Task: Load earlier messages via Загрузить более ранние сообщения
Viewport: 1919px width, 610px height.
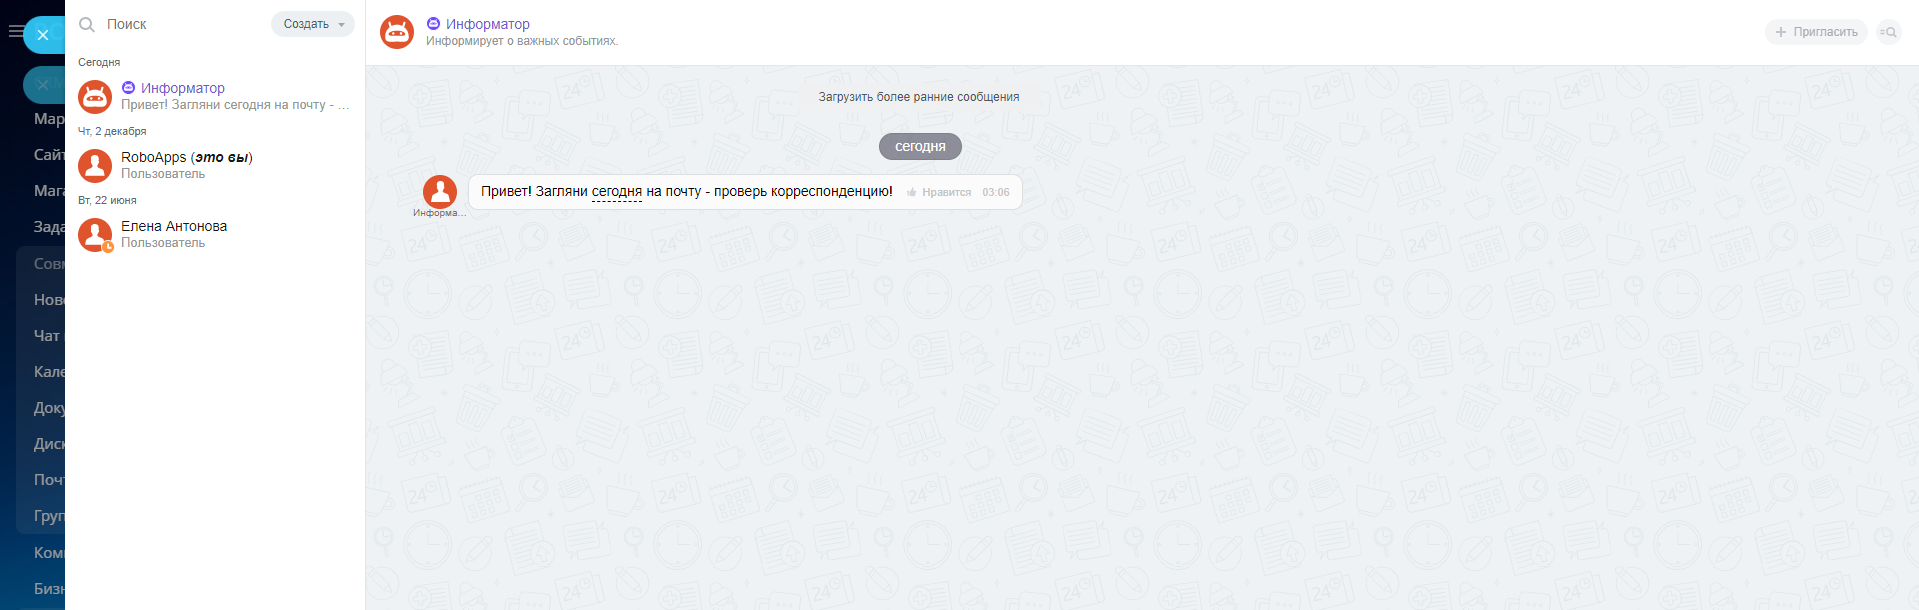Action: click(919, 97)
